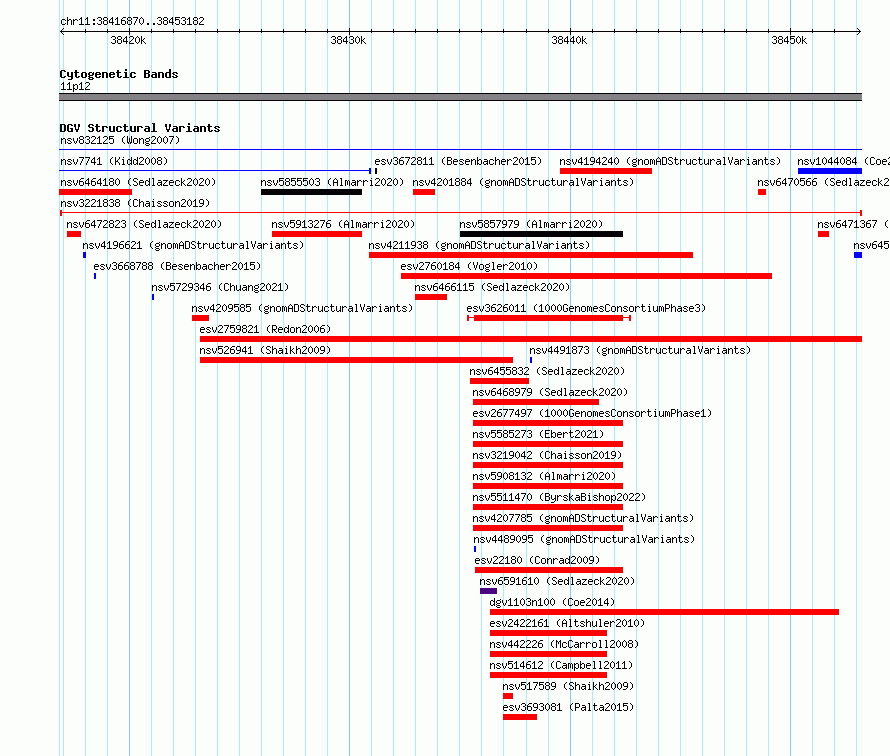
Task: Click the 38440k ruler tick label
Action: (x=569, y=40)
